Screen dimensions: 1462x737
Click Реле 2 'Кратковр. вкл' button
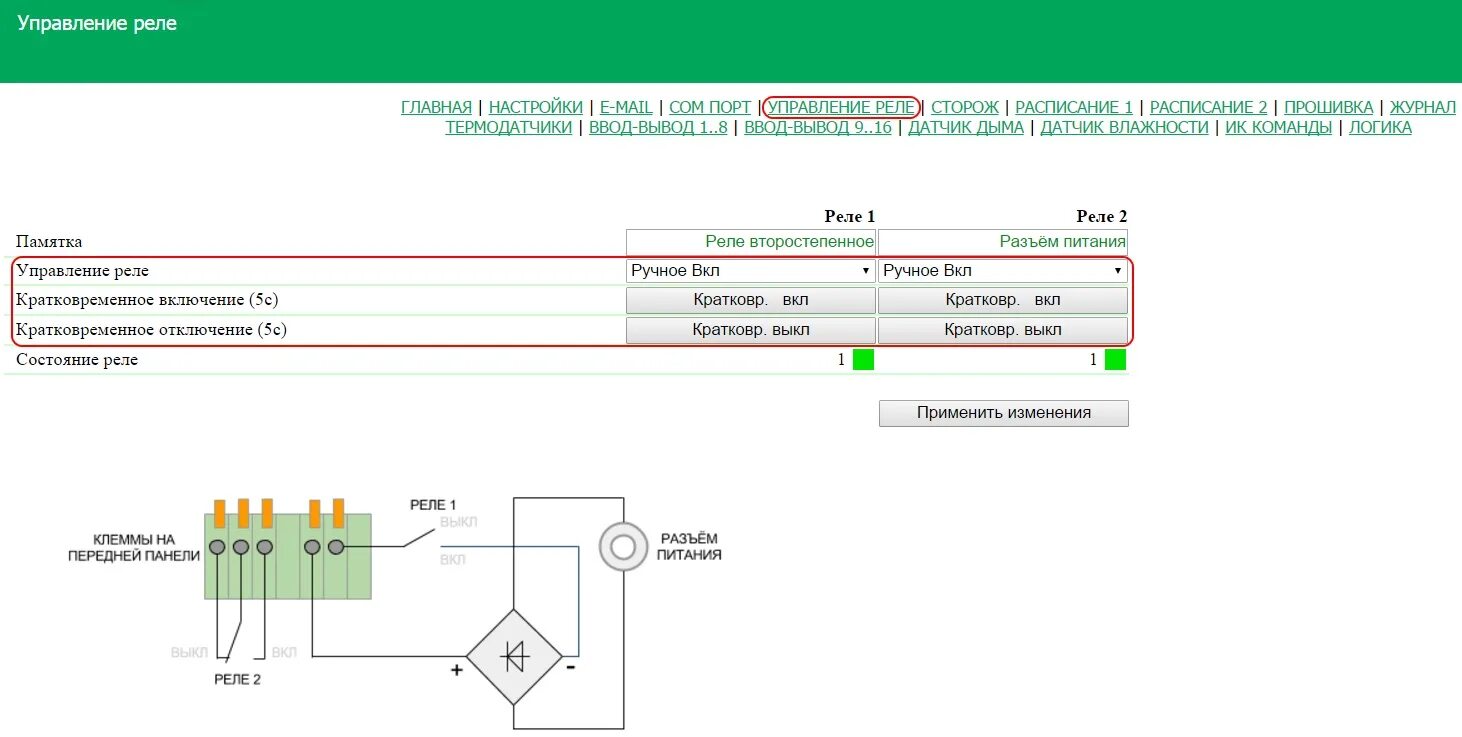pyautogui.click(x=1003, y=300)
